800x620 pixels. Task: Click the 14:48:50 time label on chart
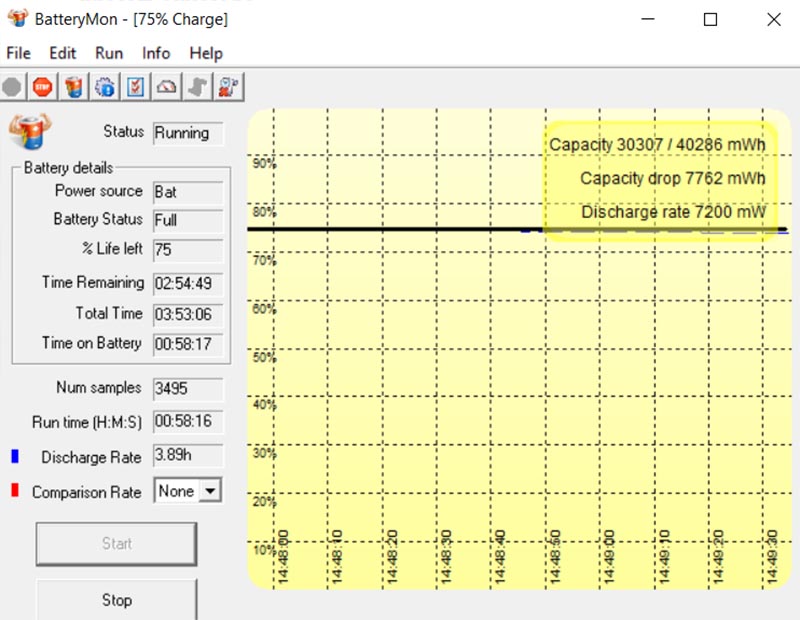pos(555,557)
